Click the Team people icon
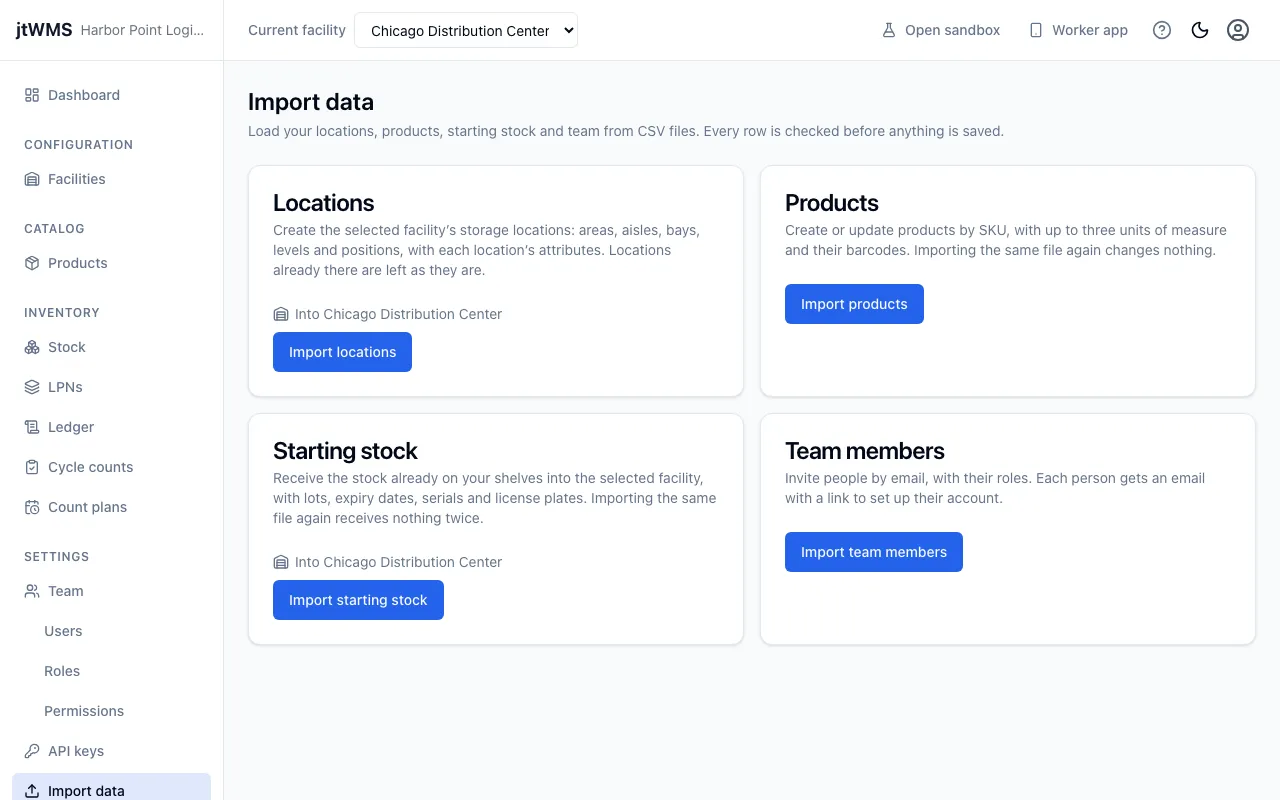 [32, 591]
